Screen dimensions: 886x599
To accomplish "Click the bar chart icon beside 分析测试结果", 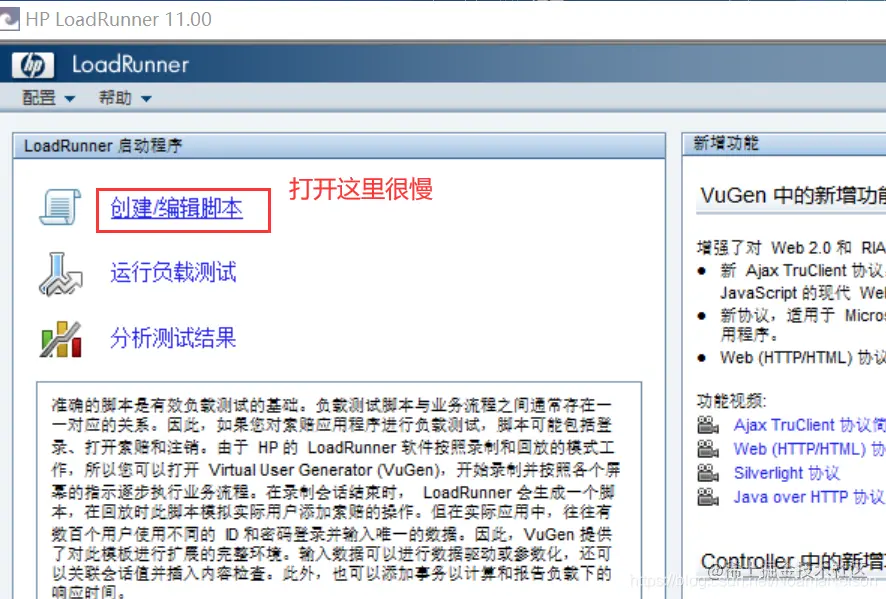I will coord(61,339).
